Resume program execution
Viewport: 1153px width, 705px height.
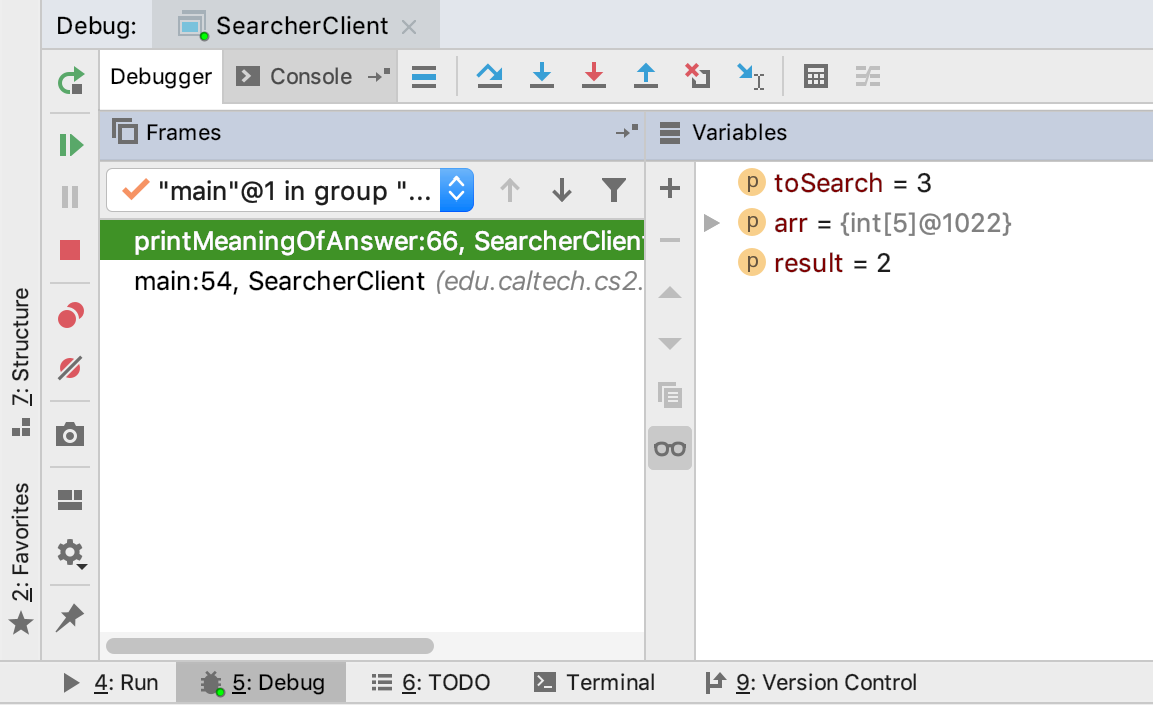[70, 145]
